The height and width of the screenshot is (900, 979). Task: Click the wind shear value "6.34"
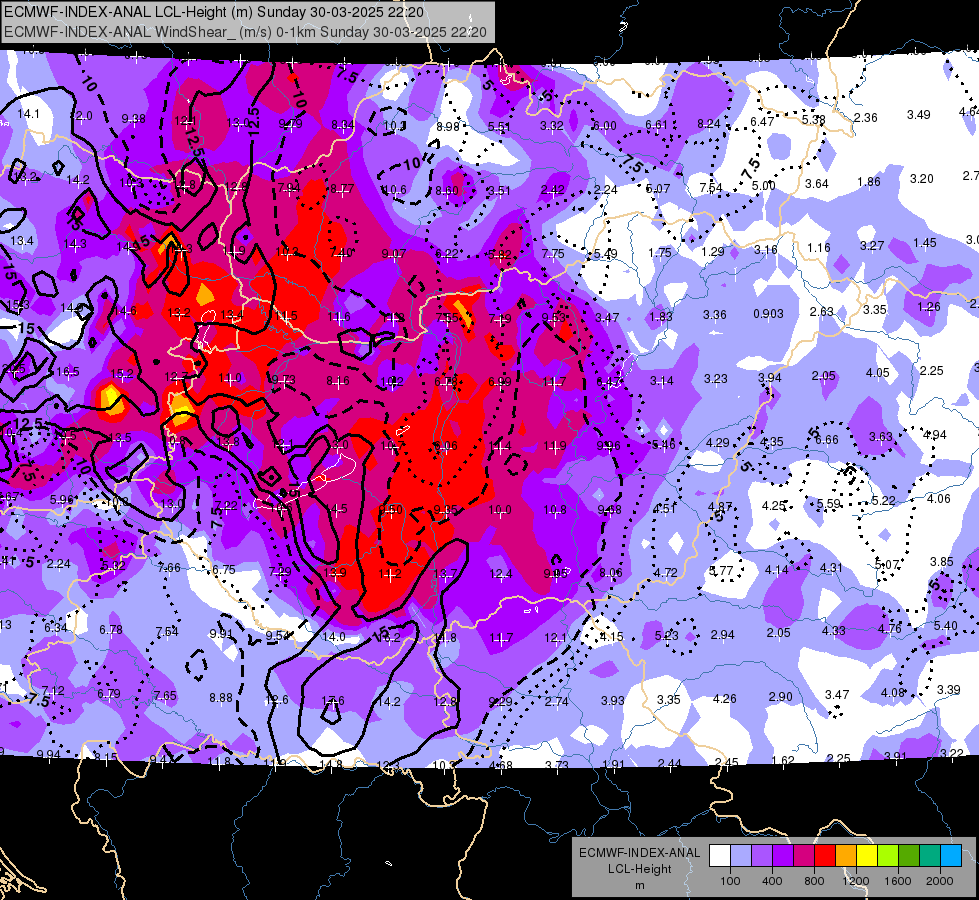tap(56, 627)
